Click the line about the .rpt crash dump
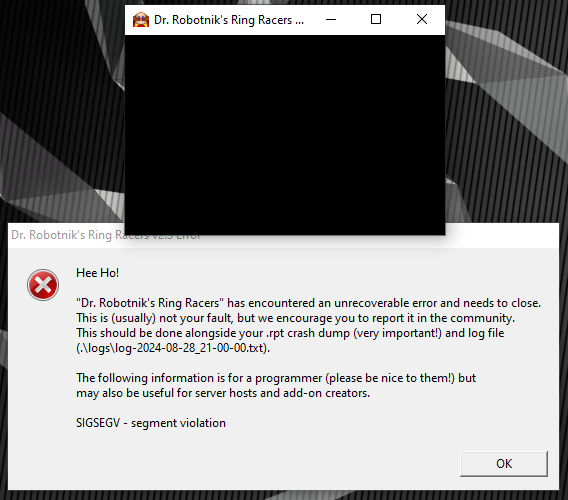This screenshot has height=500, width=568. point(290,333)
